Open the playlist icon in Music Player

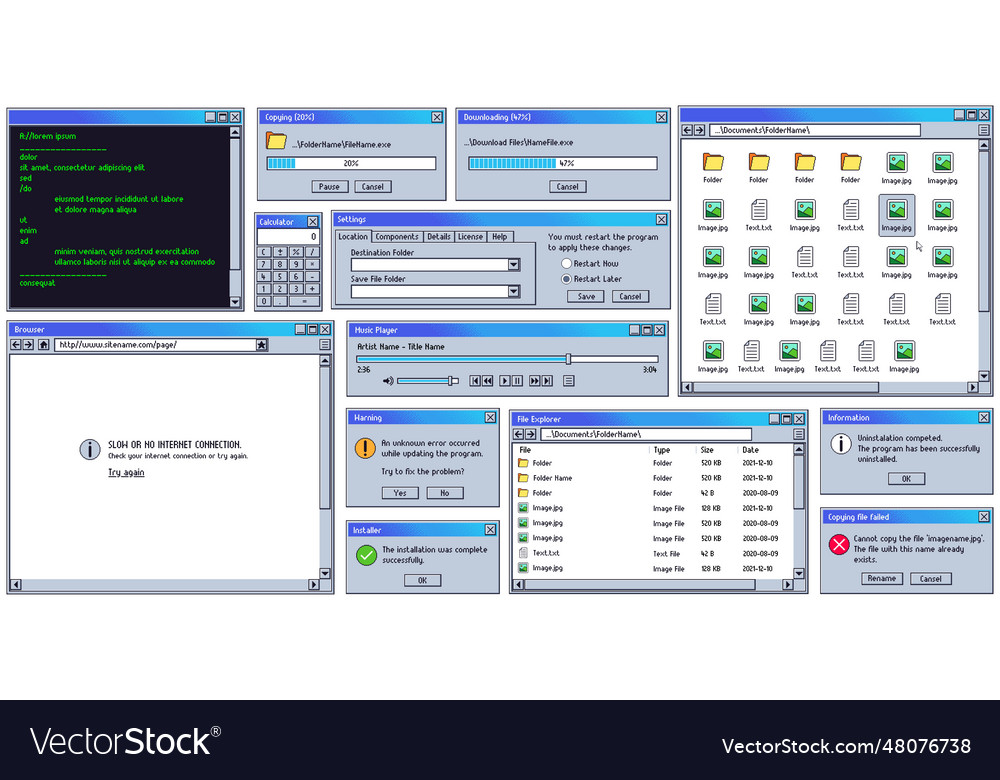pos(569,381)
